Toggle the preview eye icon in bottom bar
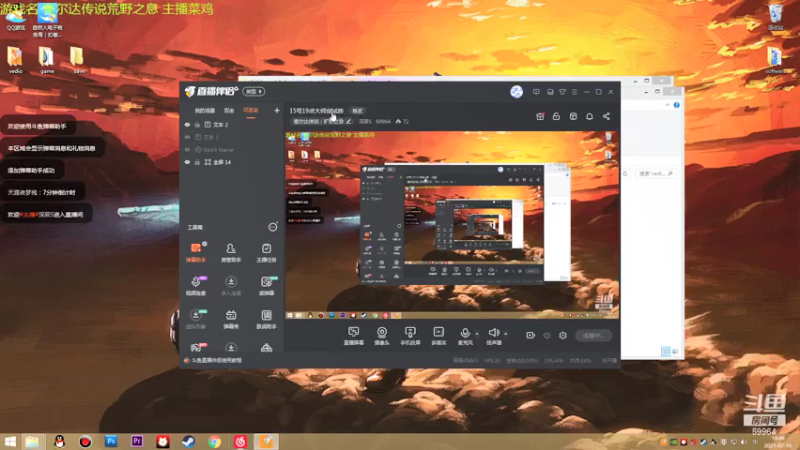Screen dimensions: 800x450 point(547,335)
